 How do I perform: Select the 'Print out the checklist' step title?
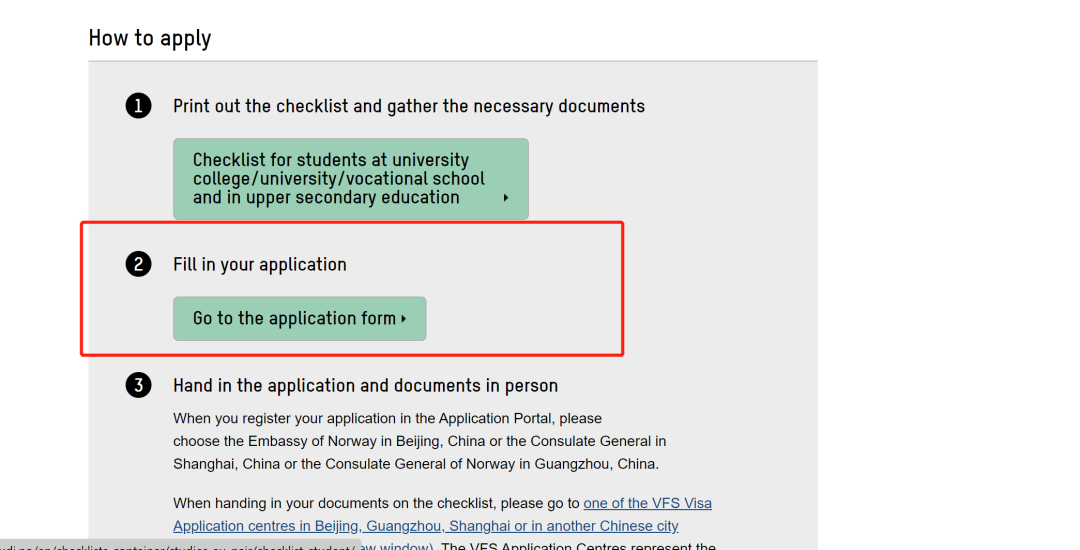(408, 106)
